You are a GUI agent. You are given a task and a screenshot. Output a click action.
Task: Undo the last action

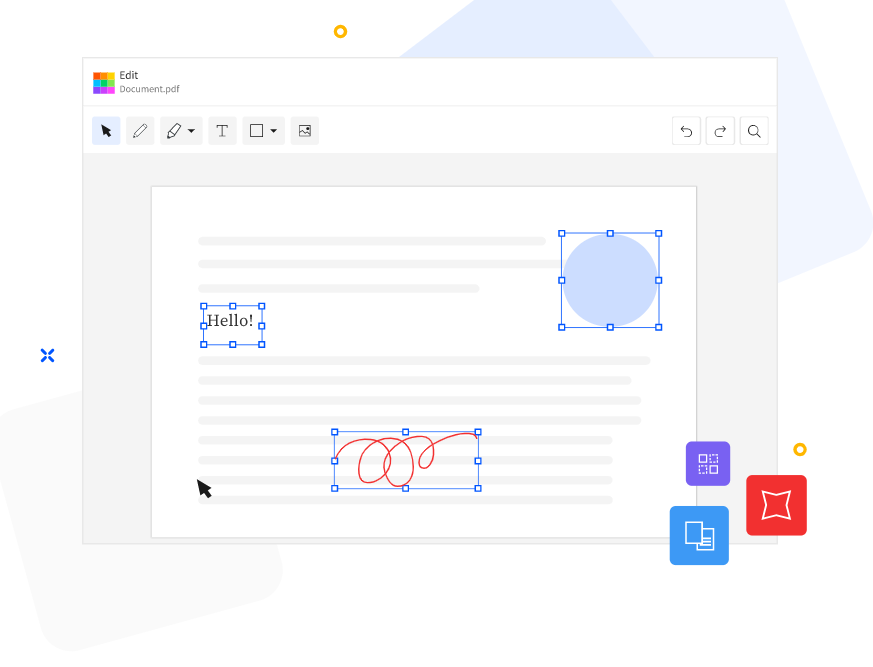[x=686, y=131]
